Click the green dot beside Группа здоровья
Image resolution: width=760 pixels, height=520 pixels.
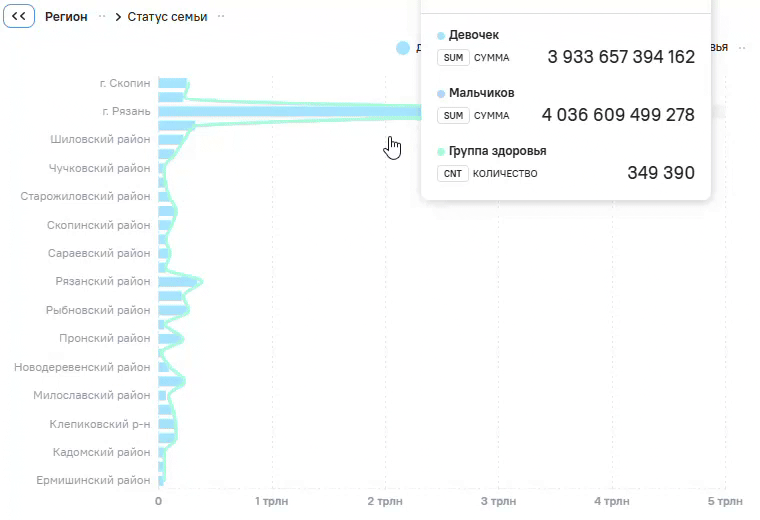pos(441,152)
